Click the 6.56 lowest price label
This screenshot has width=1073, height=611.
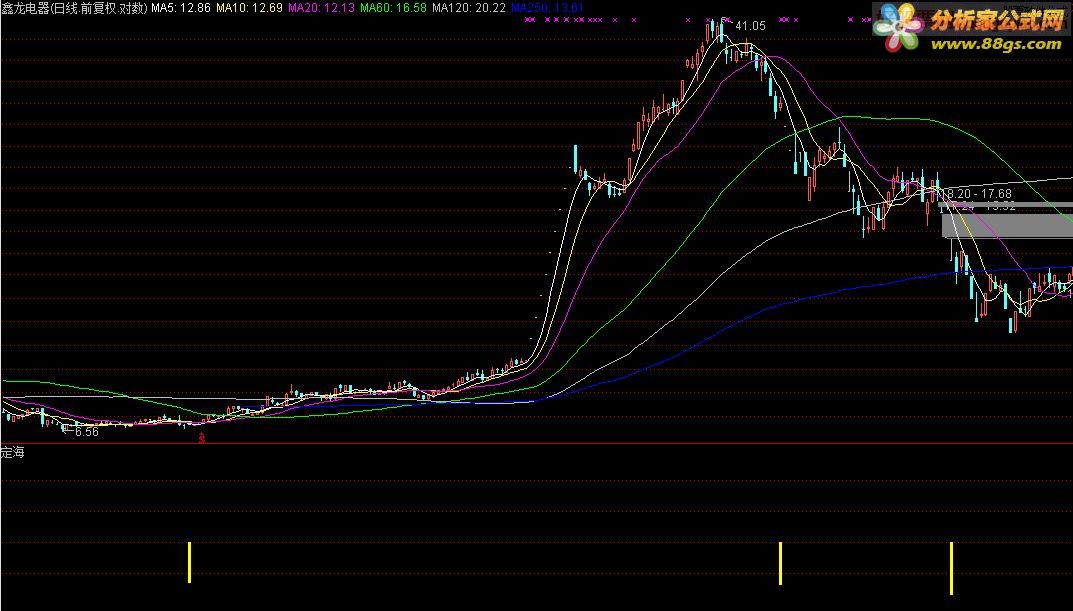(86, 432)
